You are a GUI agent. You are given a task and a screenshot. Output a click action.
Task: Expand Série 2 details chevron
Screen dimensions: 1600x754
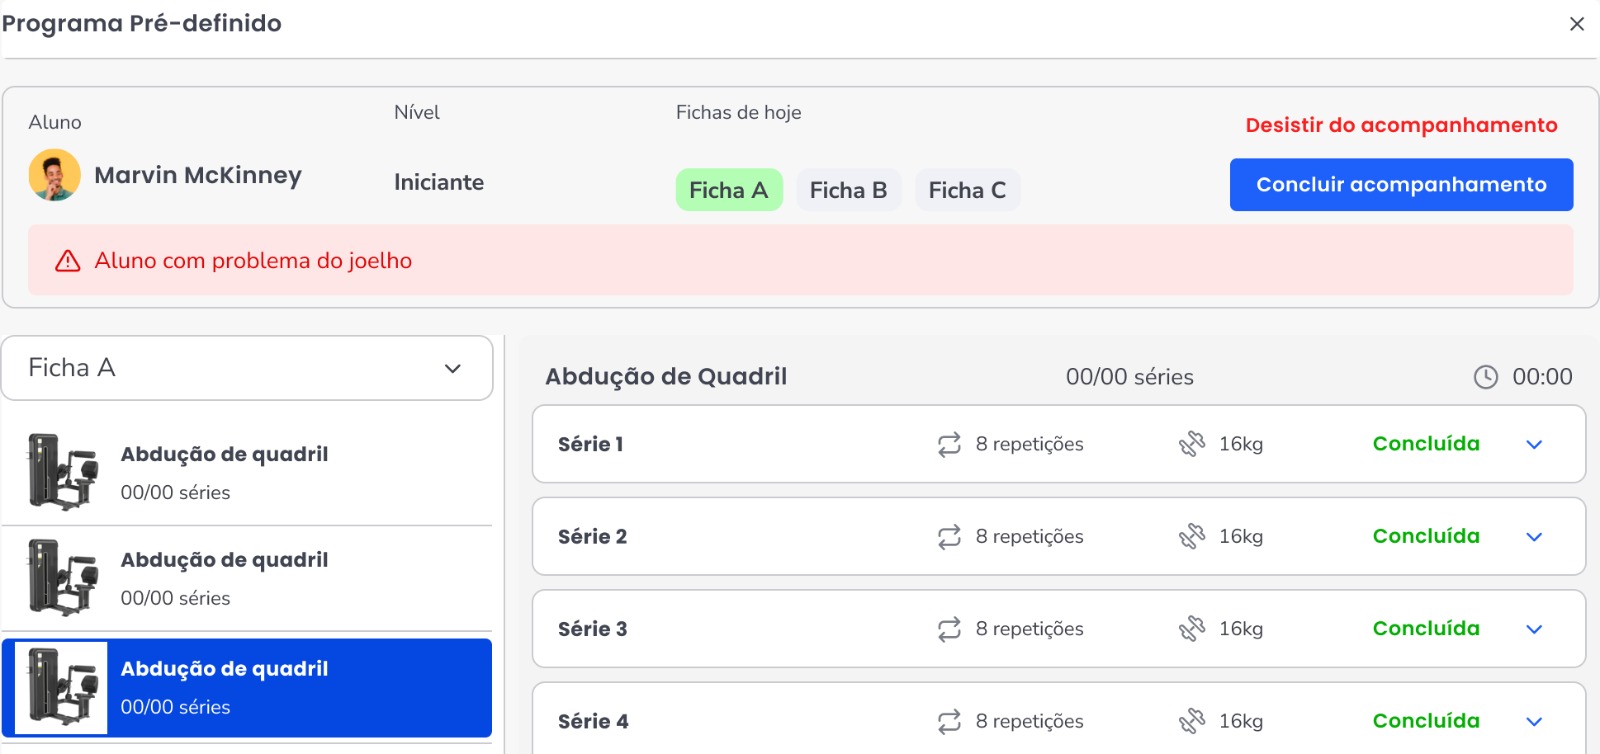coord(1534,537)
